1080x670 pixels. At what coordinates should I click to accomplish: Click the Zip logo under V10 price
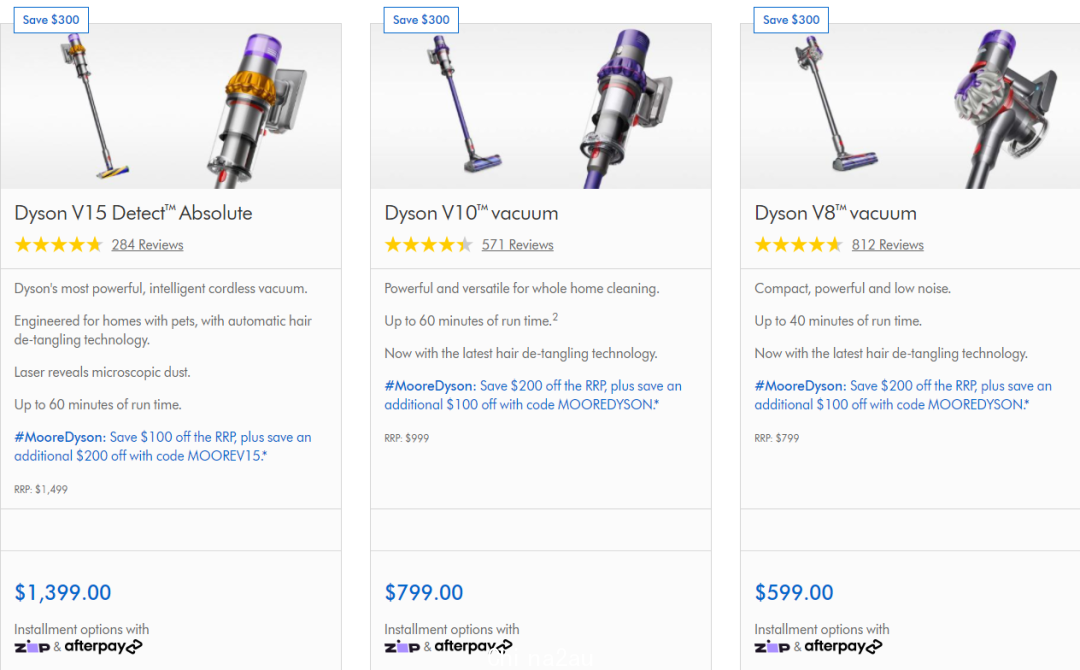point(402,647)
